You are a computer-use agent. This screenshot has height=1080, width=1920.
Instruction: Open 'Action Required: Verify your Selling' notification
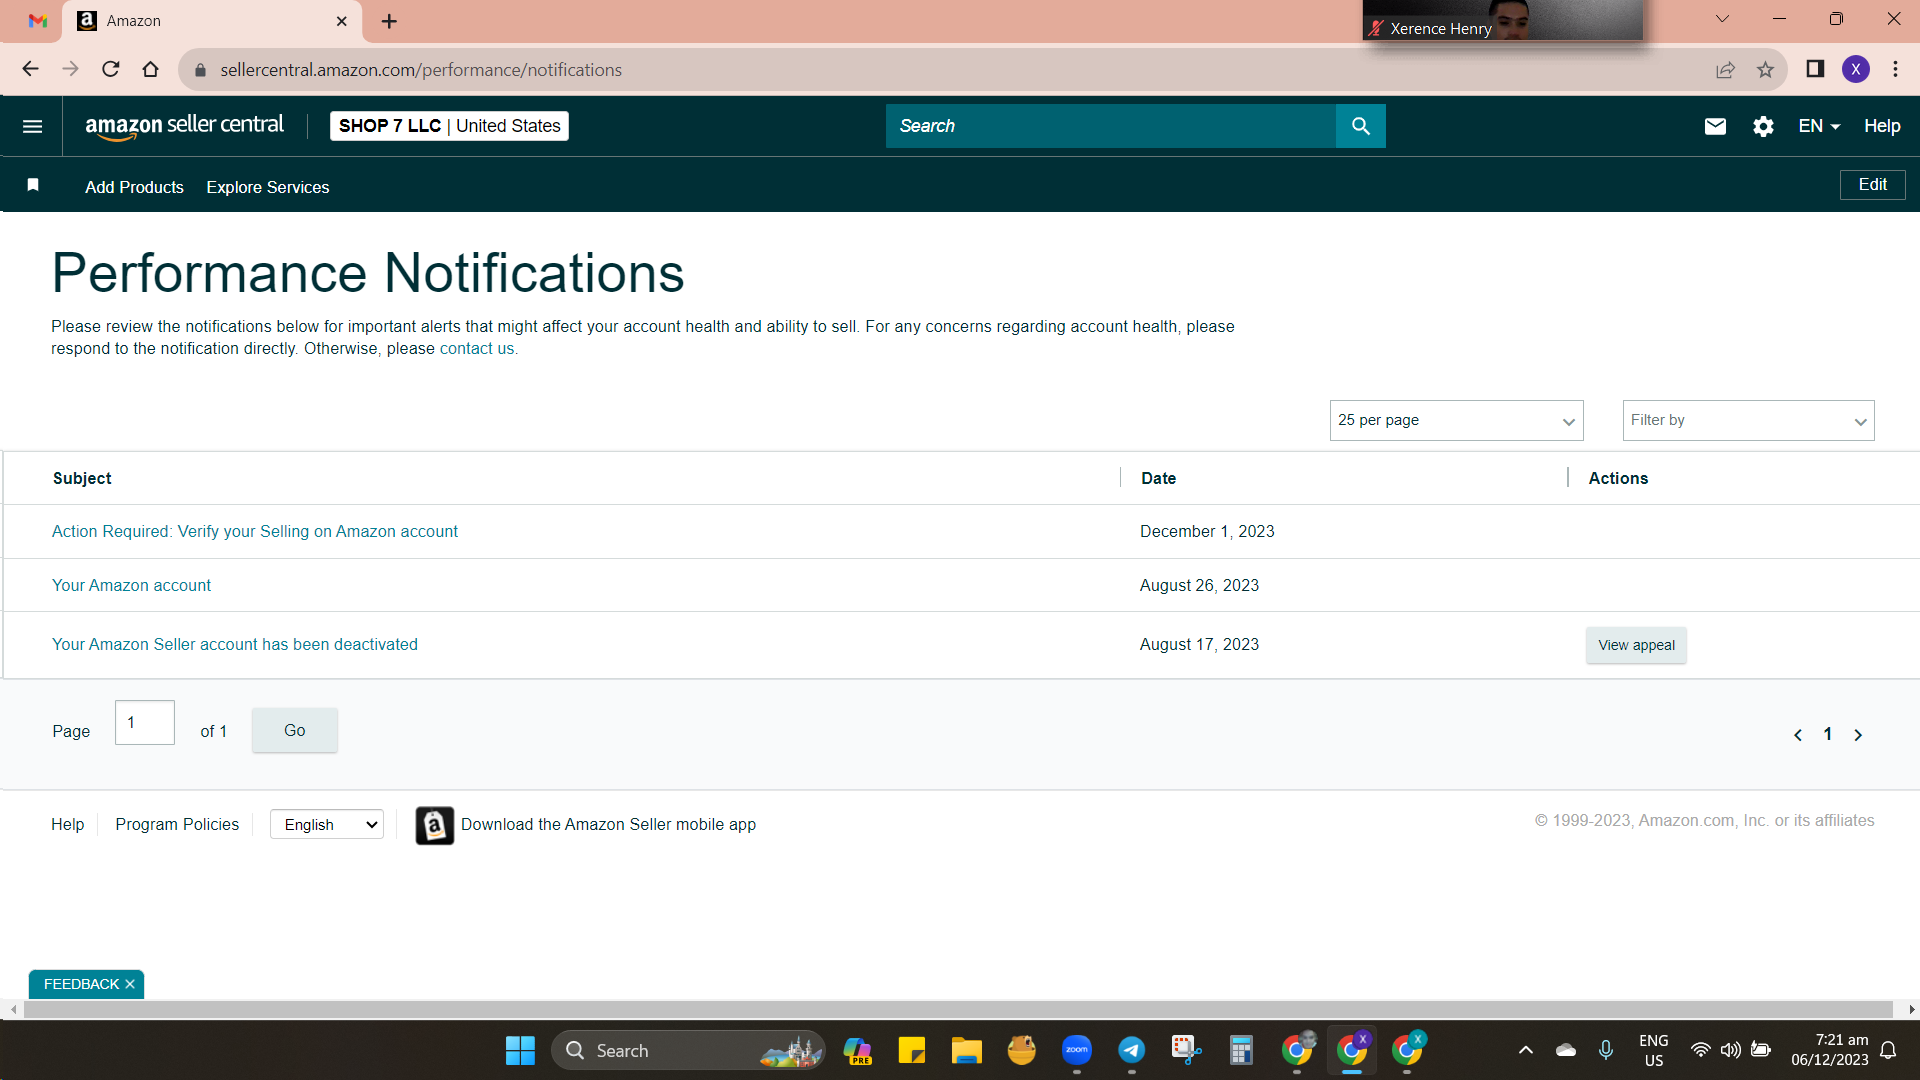pyautogui.click(x=255, y=532)
